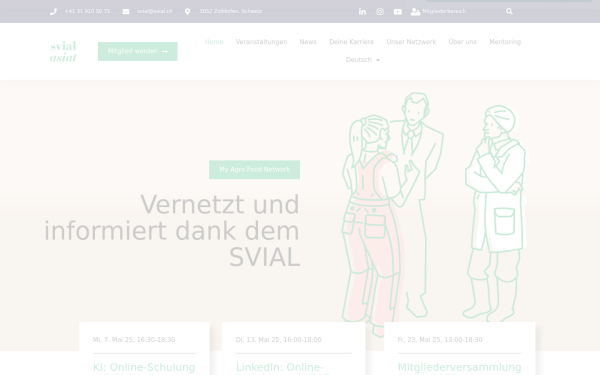
Task: Open the News menu item
Action: 308,42
